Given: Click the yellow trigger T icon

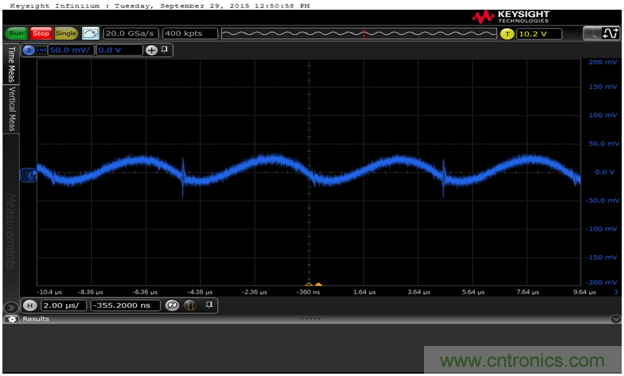Looking at the screenshot, I should [x=507, y=34].
